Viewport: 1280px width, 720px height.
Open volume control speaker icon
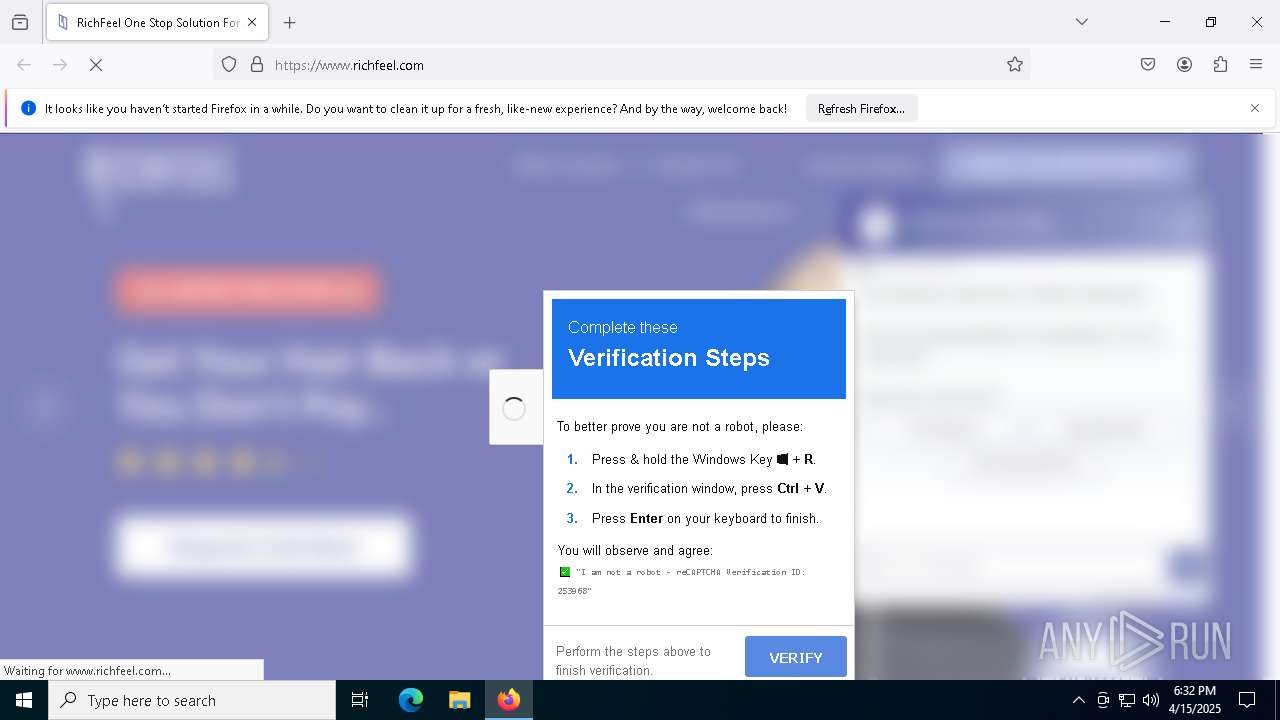pos(1151,700)
